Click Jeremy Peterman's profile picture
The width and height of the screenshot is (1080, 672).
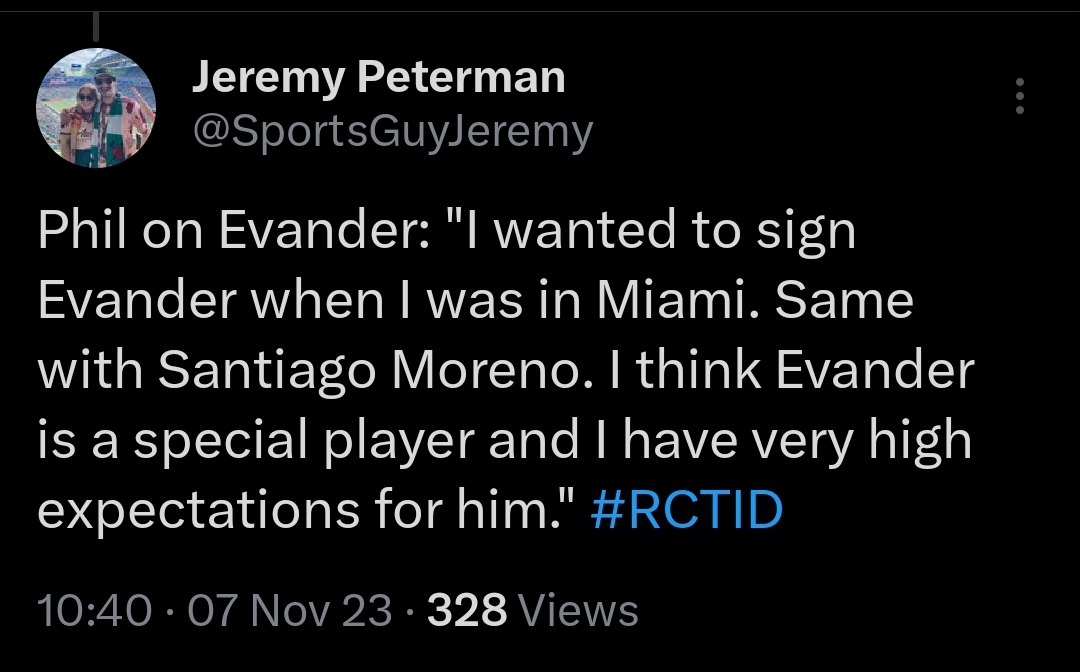tap(96, 108)
